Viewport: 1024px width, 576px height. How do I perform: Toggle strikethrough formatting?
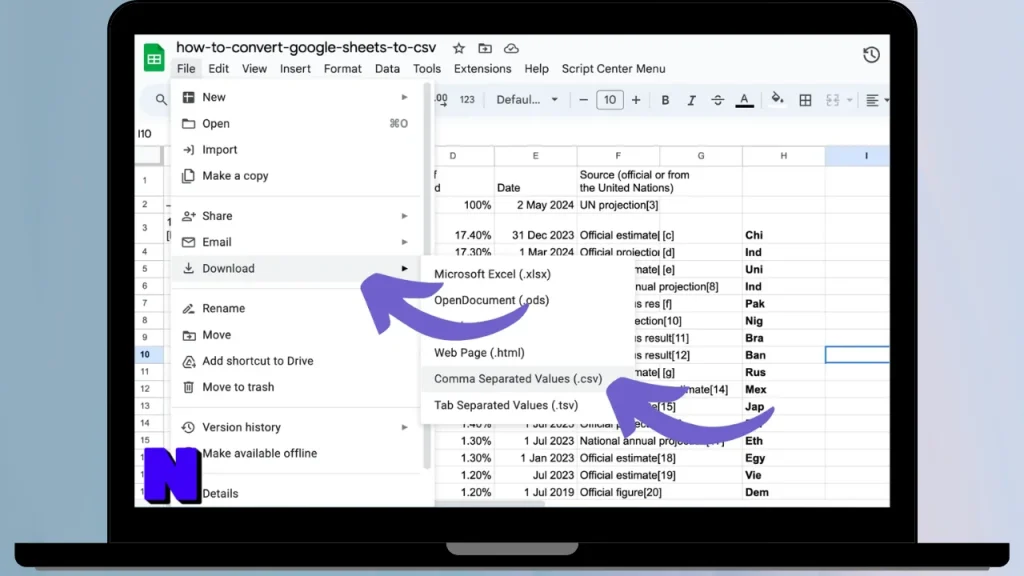coord(717,100)
